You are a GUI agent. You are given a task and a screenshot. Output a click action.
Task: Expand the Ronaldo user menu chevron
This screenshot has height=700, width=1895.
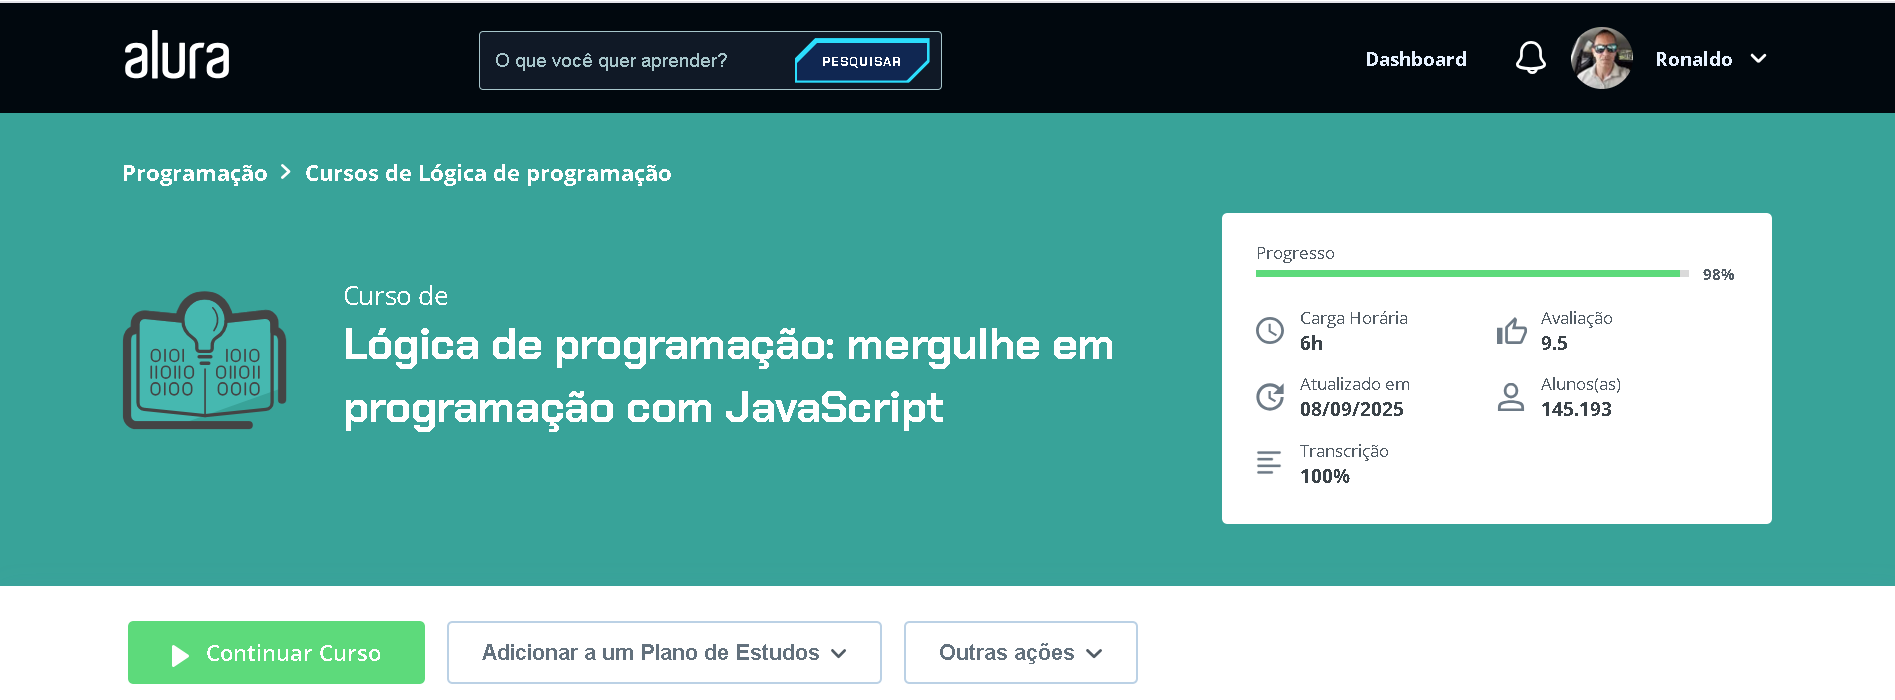1759,59
